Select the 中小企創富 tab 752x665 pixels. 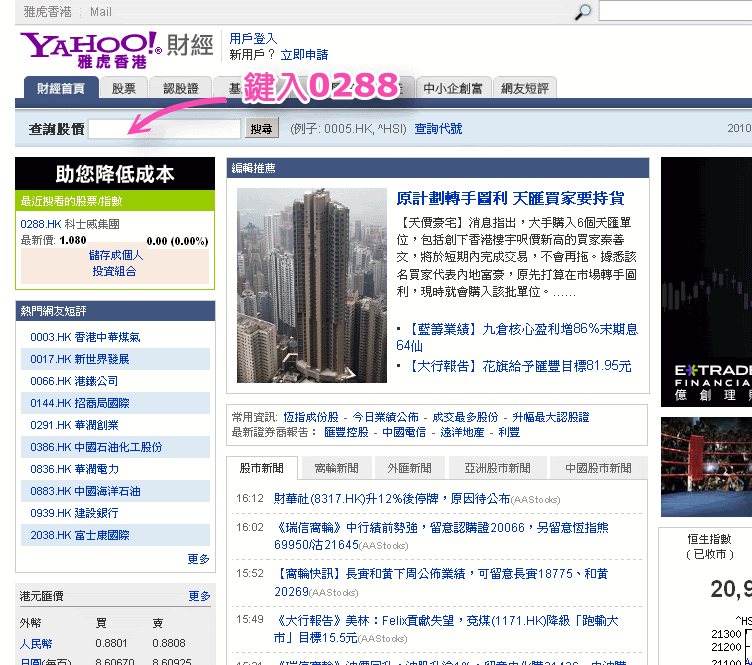[453, 88]
